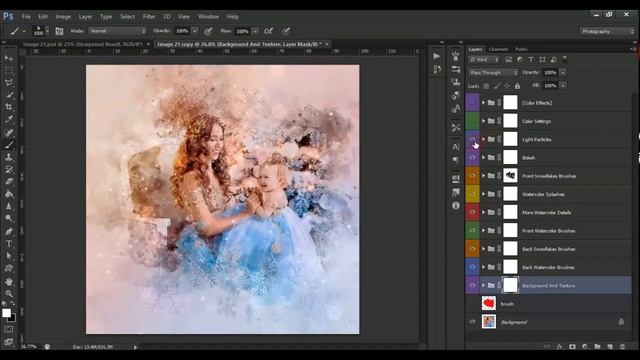The width and height of the screenshot is (640, 360).
Task: Select the Lasso tool
Action: [9, 83]
